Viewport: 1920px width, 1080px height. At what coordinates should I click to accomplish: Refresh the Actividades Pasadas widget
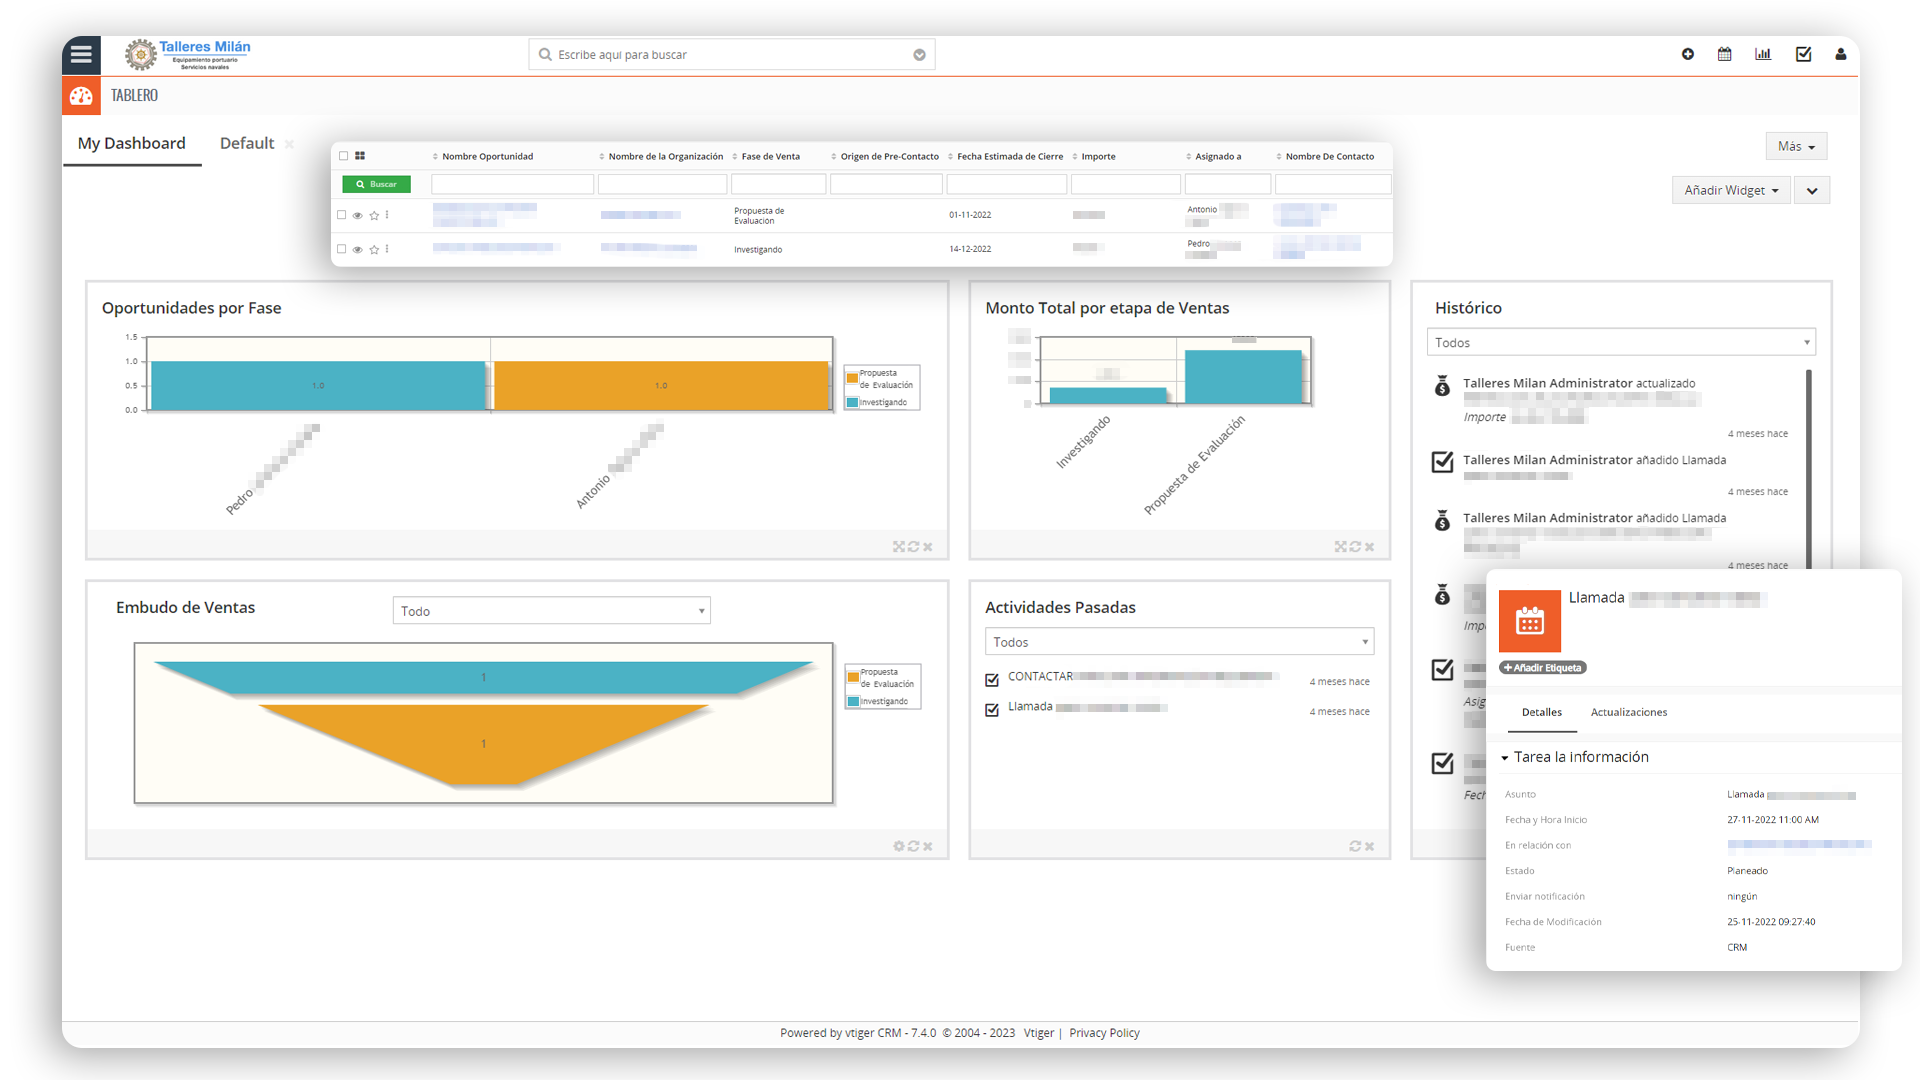(x=1355, y=846)
